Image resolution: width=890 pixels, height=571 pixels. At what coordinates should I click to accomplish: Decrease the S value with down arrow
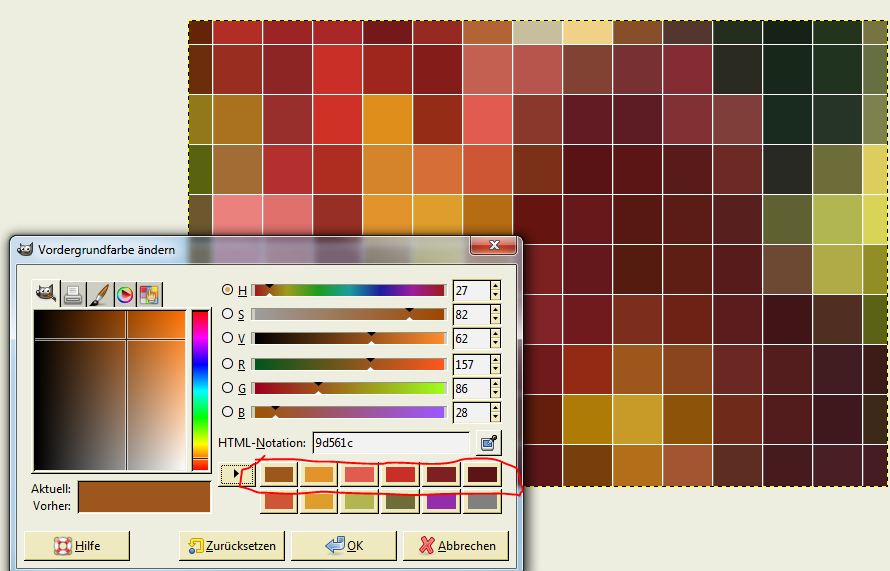(496, 319)
